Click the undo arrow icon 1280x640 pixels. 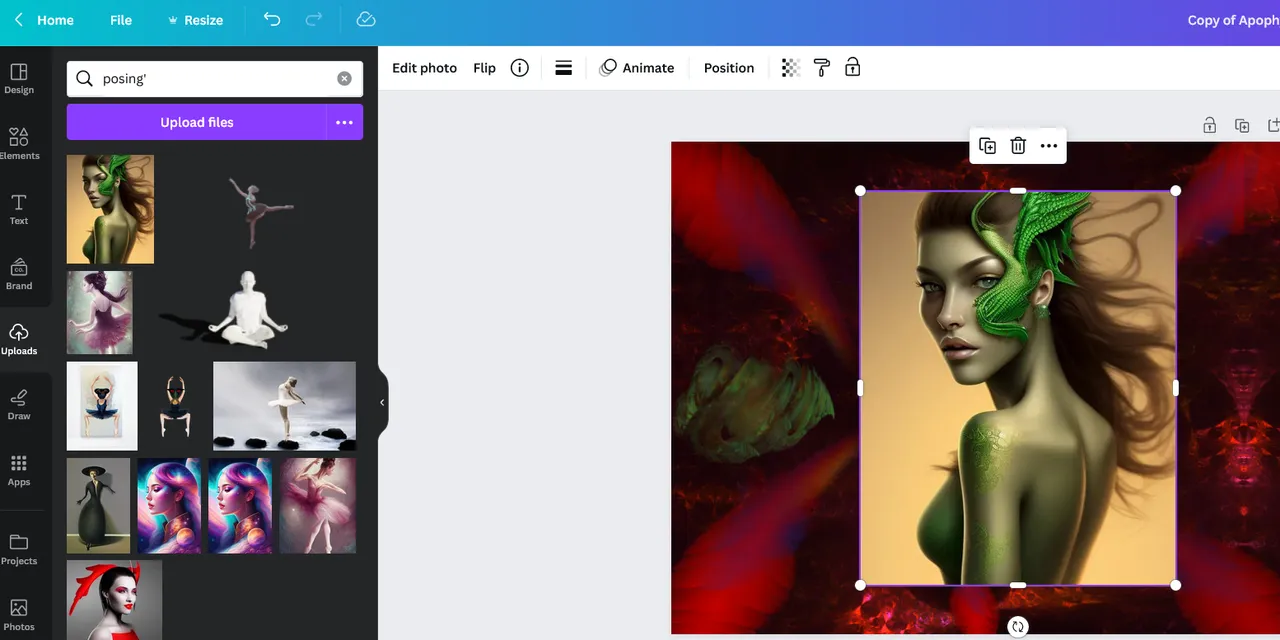pos(272,20)
